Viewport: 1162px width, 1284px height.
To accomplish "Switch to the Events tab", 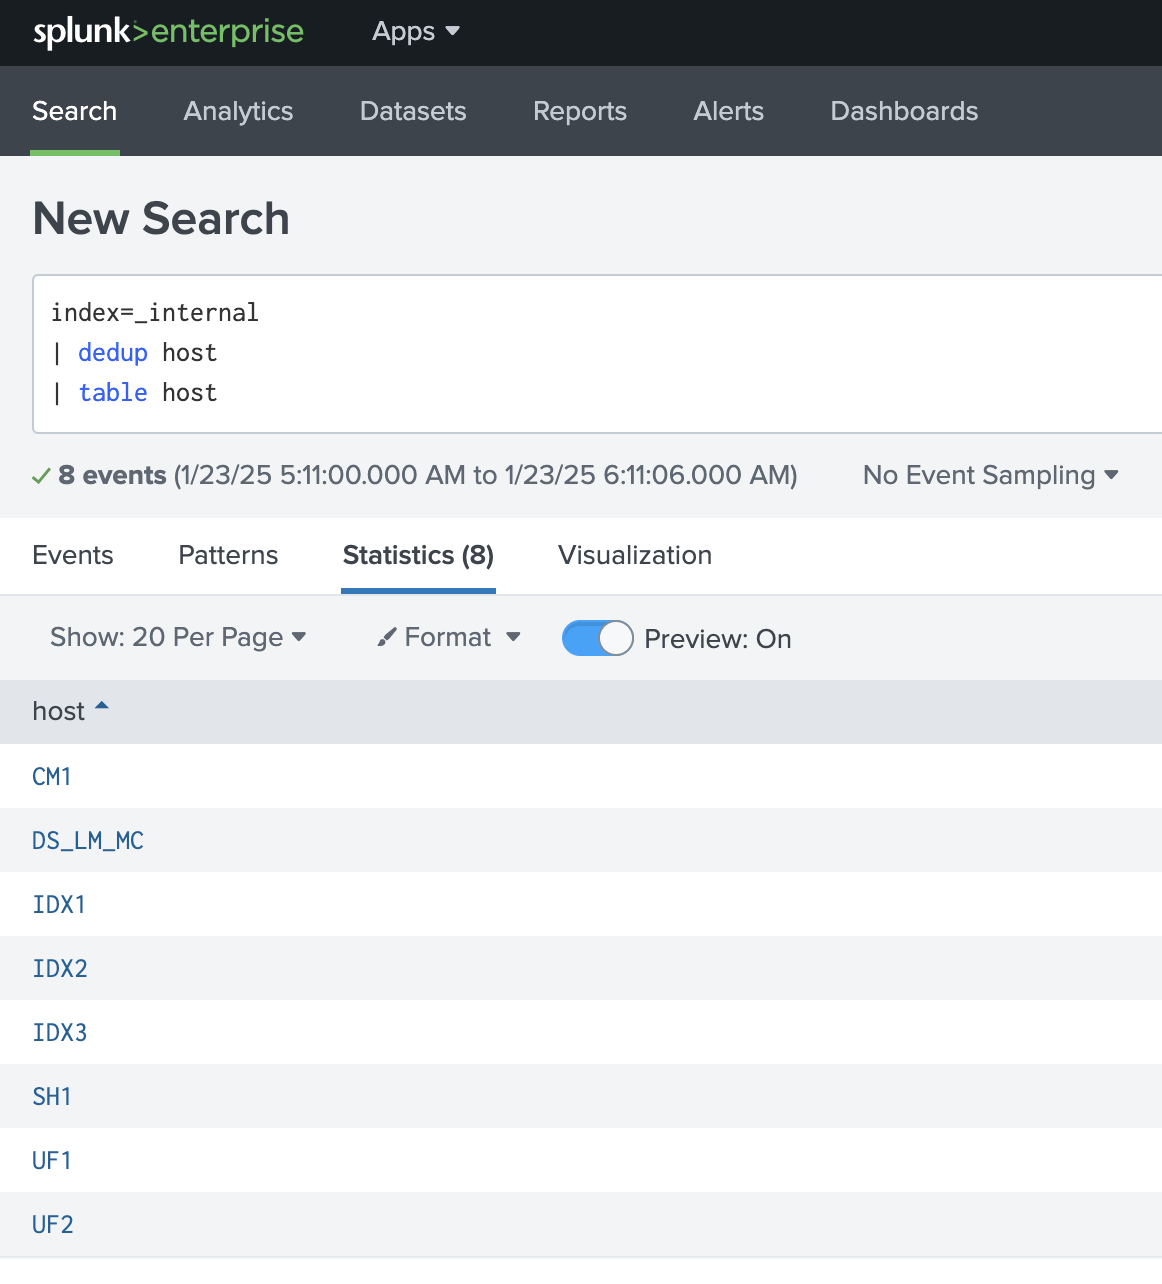I will point(72,555).
